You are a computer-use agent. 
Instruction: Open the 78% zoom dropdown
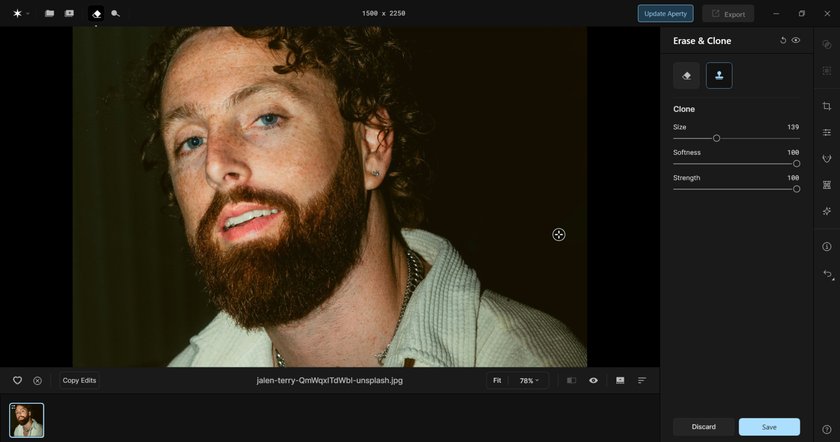click(x=529, y=380)
